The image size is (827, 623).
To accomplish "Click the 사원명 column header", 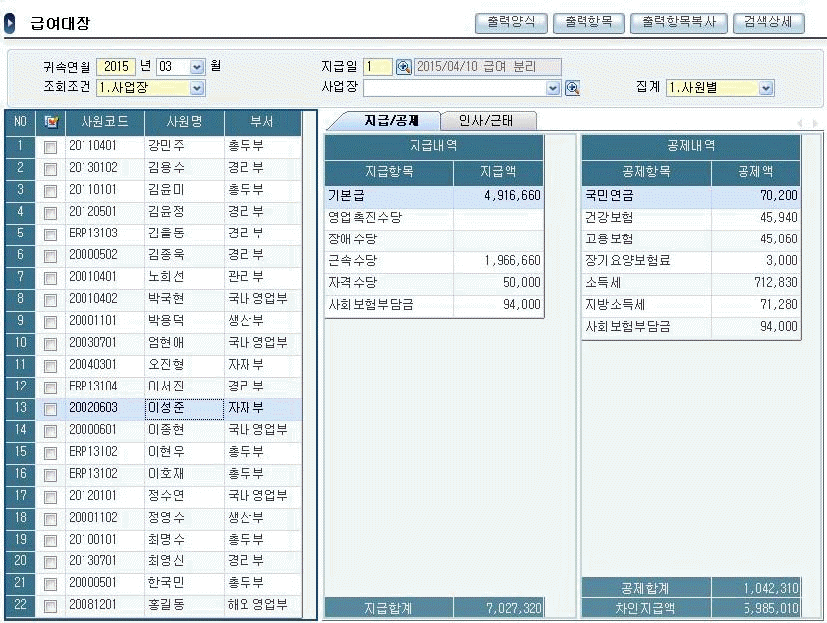I will tap(183, 122).
